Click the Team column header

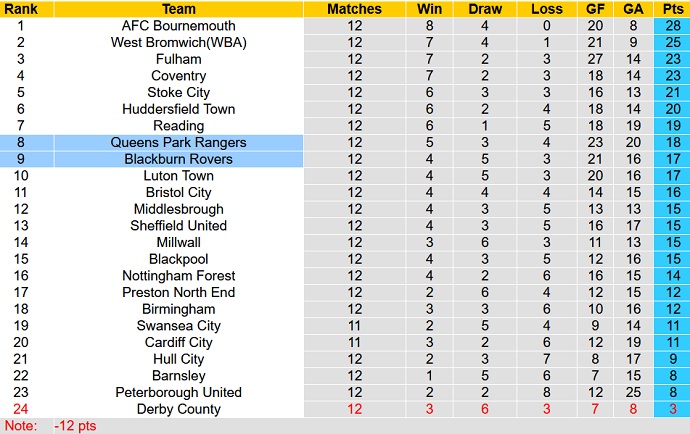pyautogui.click(x=179, y=9)
